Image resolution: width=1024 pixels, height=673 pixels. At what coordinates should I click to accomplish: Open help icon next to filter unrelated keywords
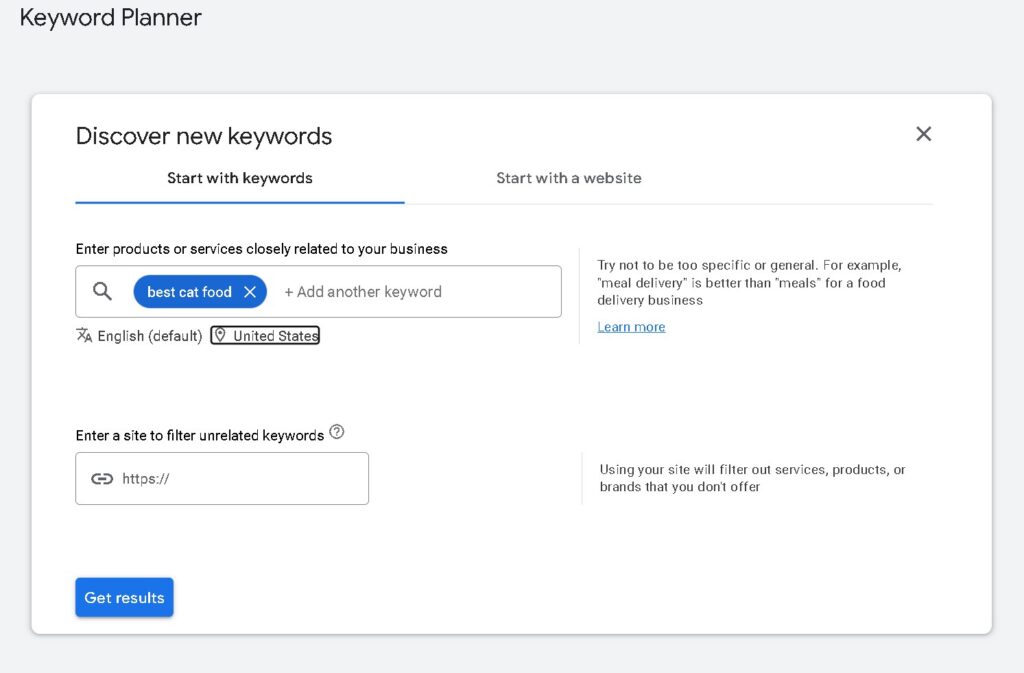[337, 432]
